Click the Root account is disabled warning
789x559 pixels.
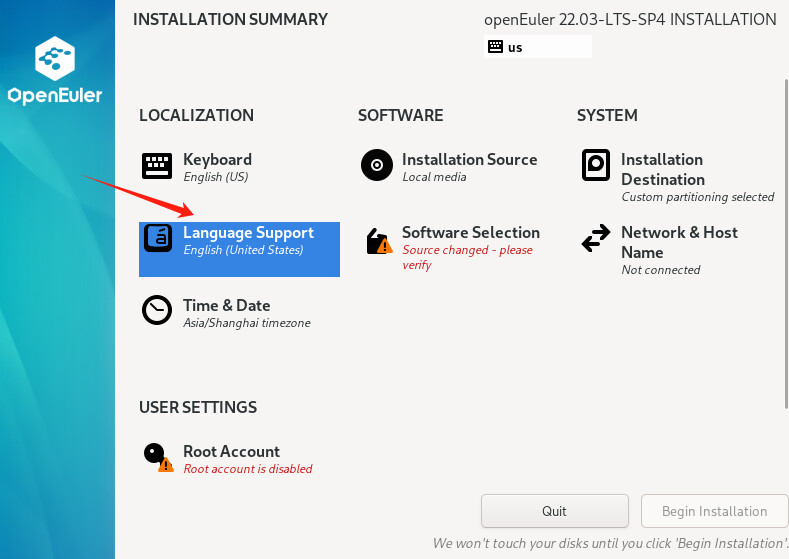[248, 469]
